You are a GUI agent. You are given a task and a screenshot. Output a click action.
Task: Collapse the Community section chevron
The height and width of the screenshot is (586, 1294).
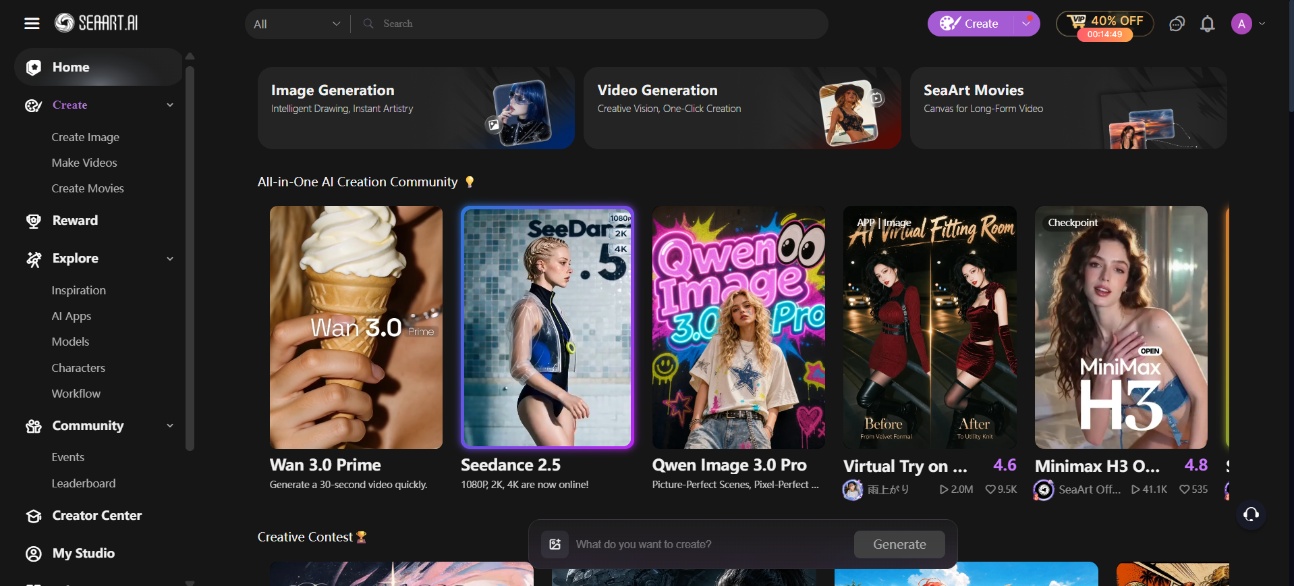point(170,426)
